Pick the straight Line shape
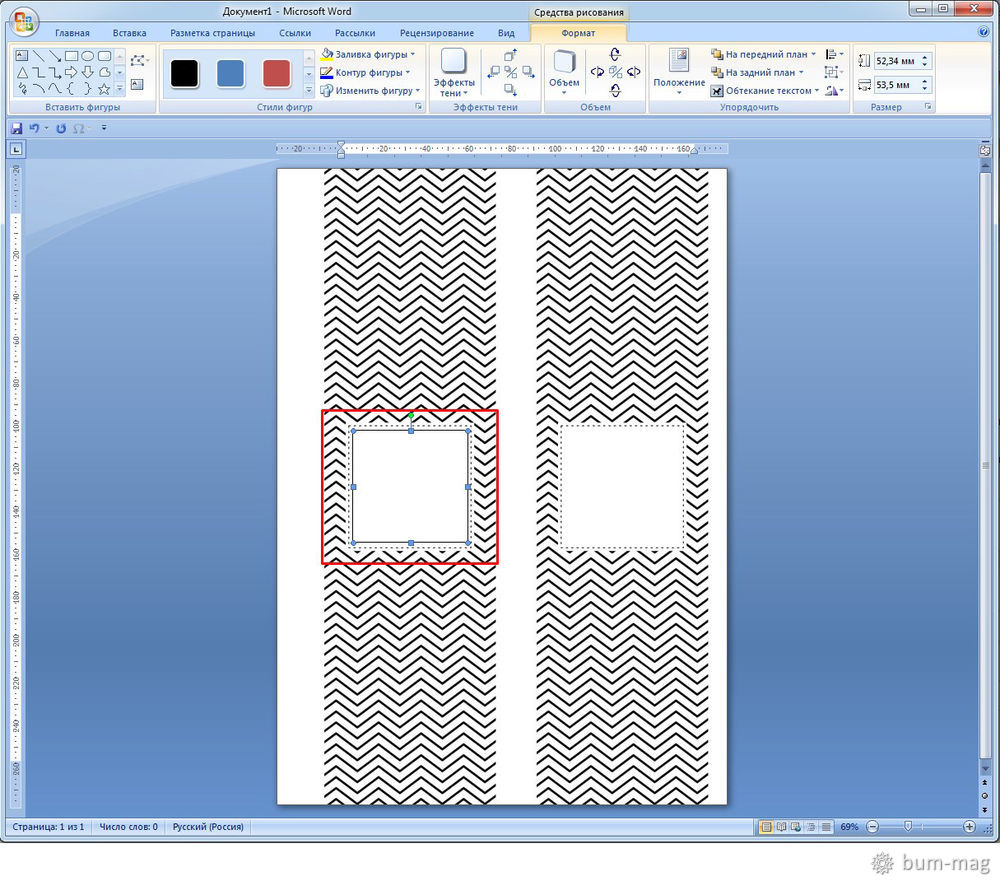Screen dimensions: 1000x881 pyautogui.click(x=38, y=56)
